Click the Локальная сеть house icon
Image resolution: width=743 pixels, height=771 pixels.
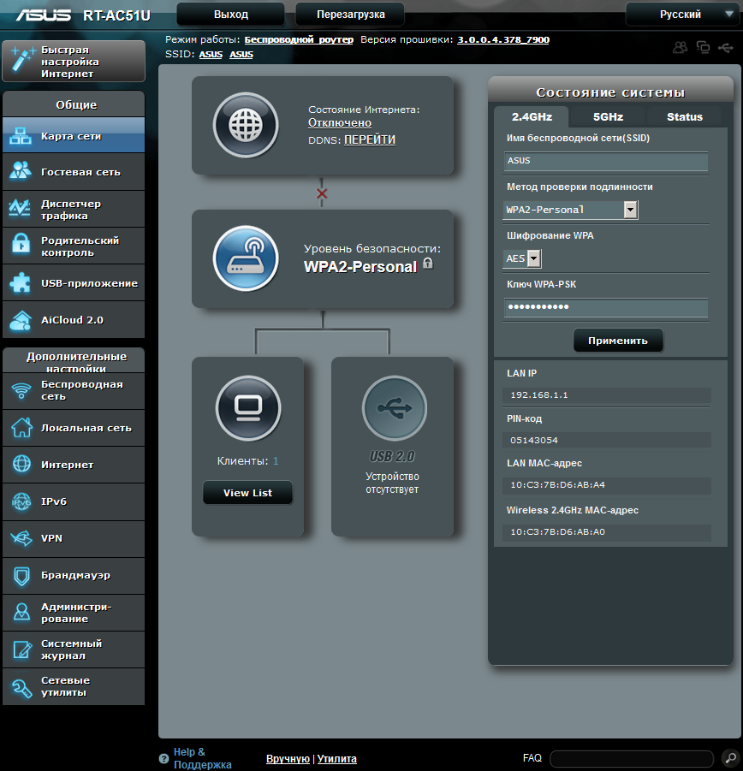(x=22, y=427)
